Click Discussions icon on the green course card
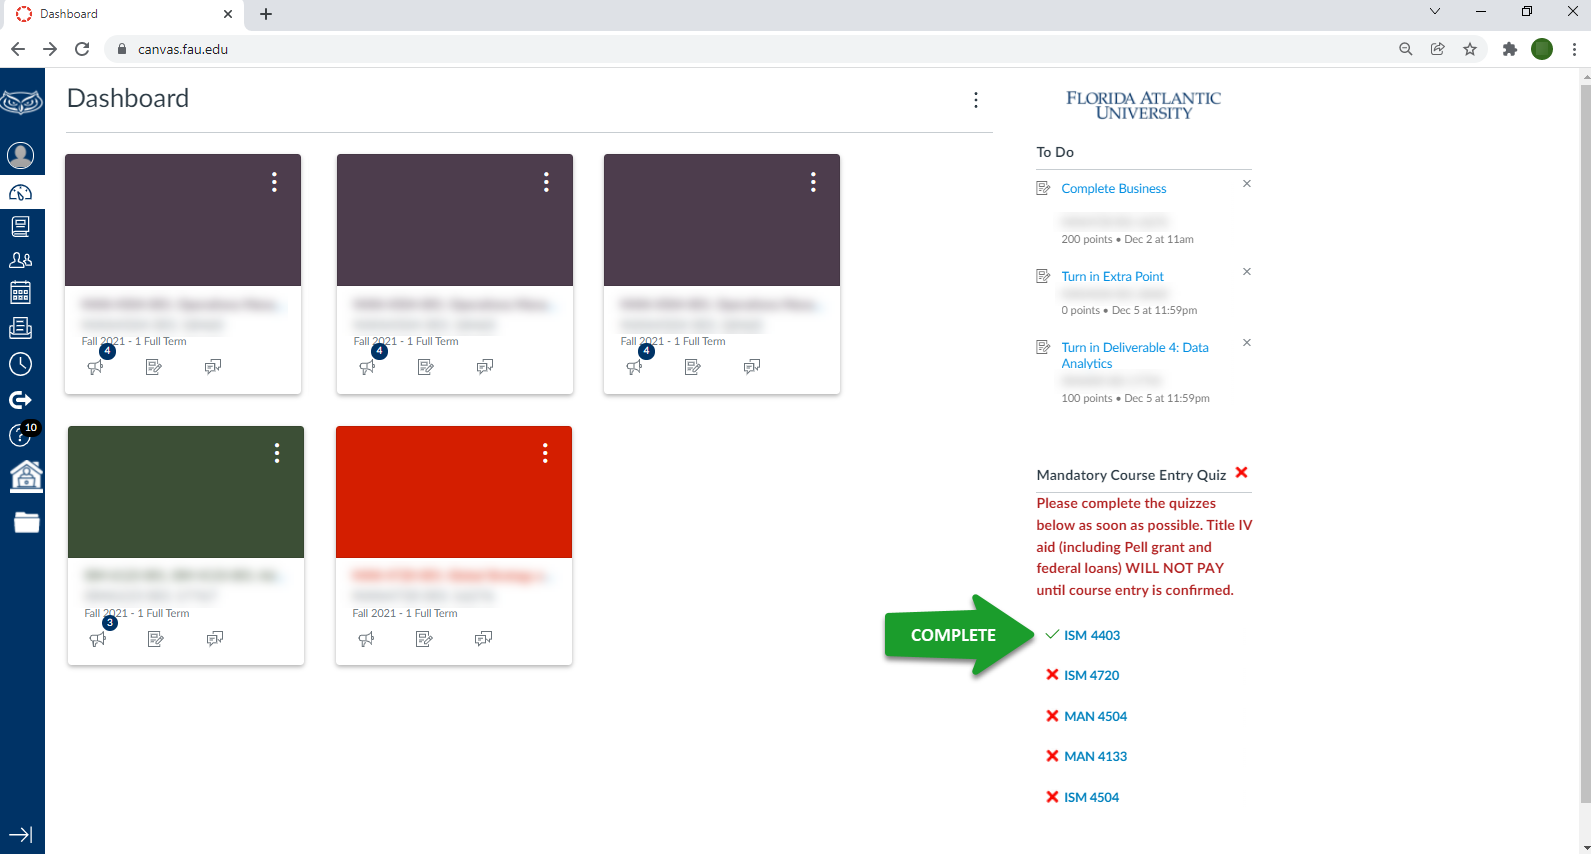The image size is (1591, 854). pos(215,639)
